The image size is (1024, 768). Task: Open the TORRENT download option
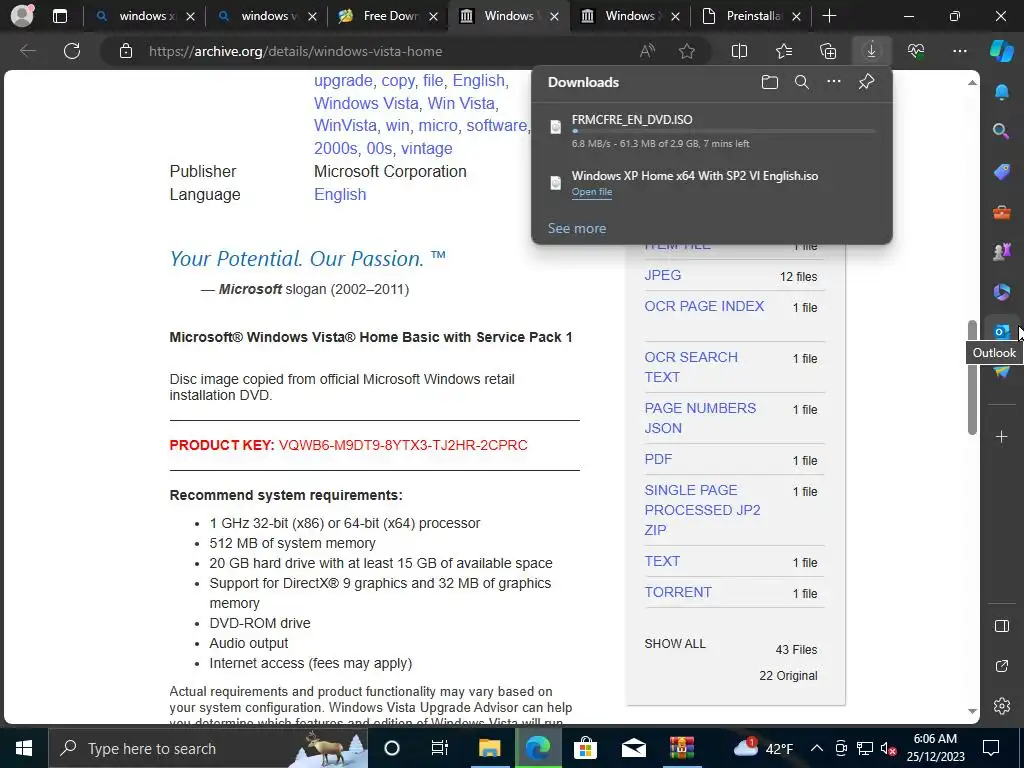677,592
